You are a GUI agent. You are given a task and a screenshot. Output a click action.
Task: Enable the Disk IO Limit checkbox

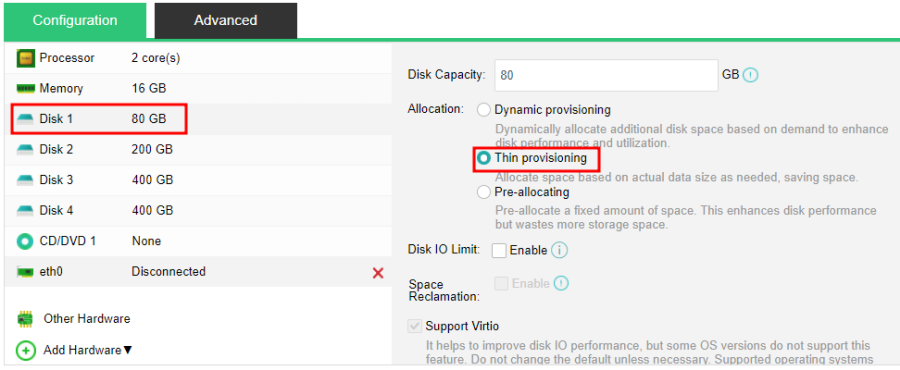[x=499, y=251]
